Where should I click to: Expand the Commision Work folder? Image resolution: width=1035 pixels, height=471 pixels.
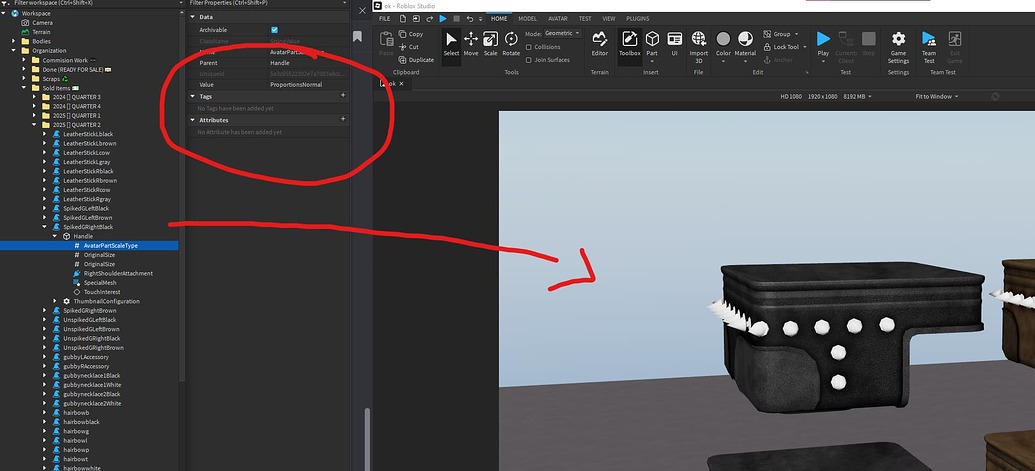tap(24, 60)
